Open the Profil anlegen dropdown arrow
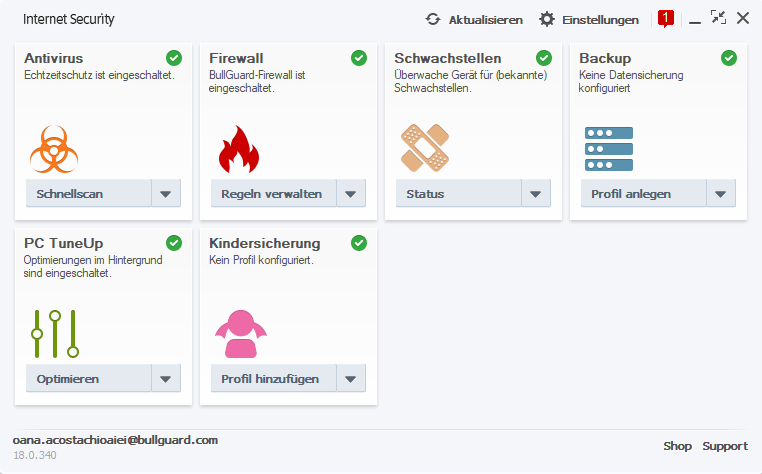The width and height of the screenshot is (762, 474). point(721,194)
